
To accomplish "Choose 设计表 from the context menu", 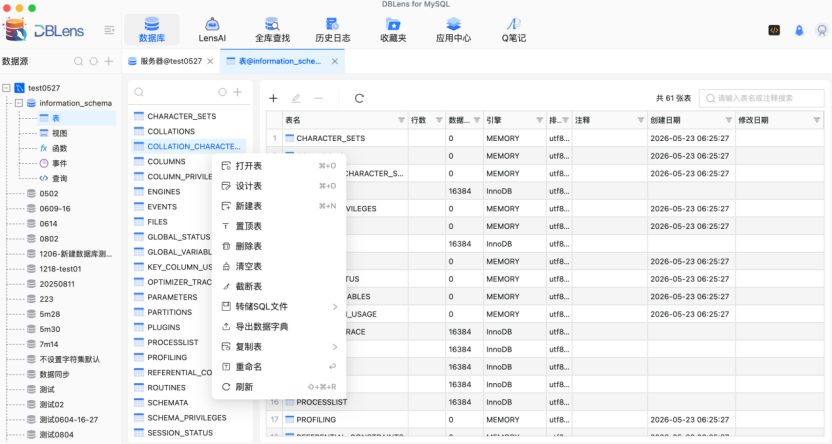I will (279, 186).
